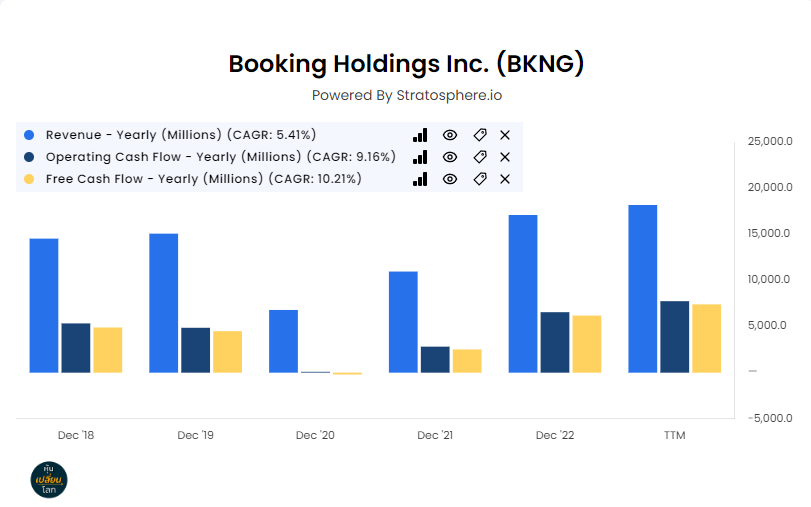The width and height of the screenshot is (811, 507).
Task: Remove the Revenue series with its X
Action: pos(505,135)
